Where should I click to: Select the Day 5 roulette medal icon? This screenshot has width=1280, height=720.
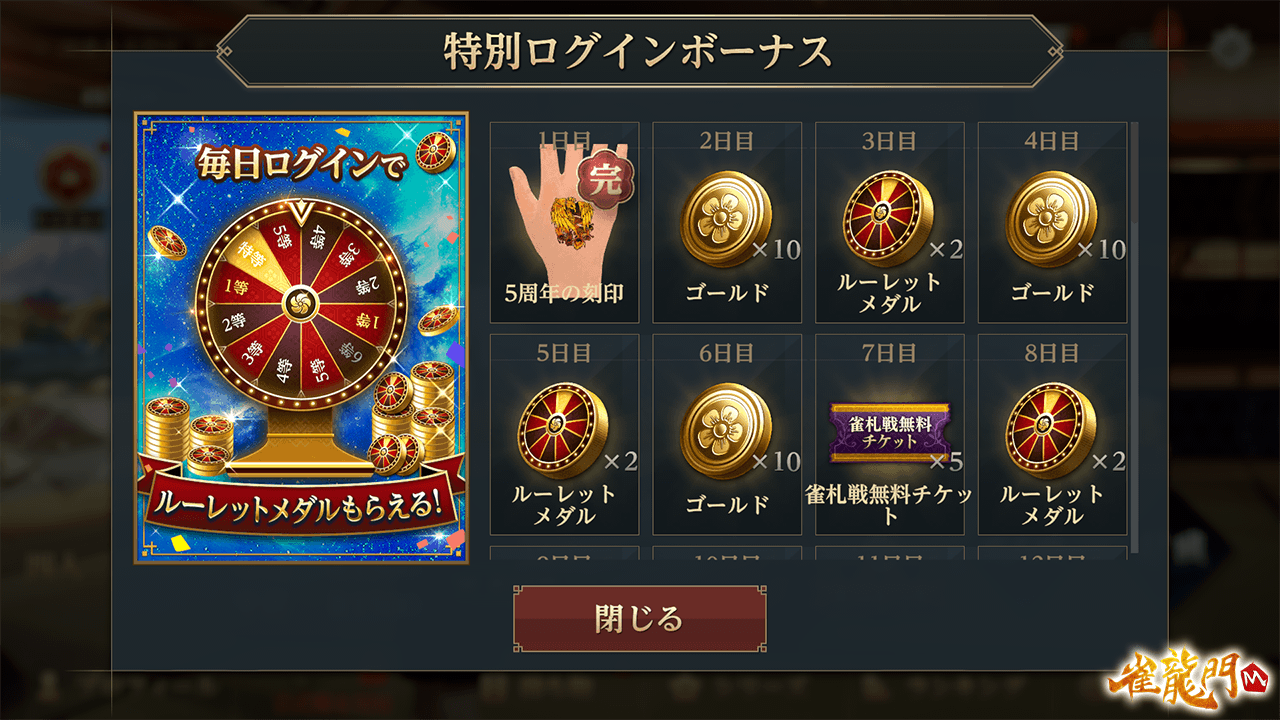563,431
